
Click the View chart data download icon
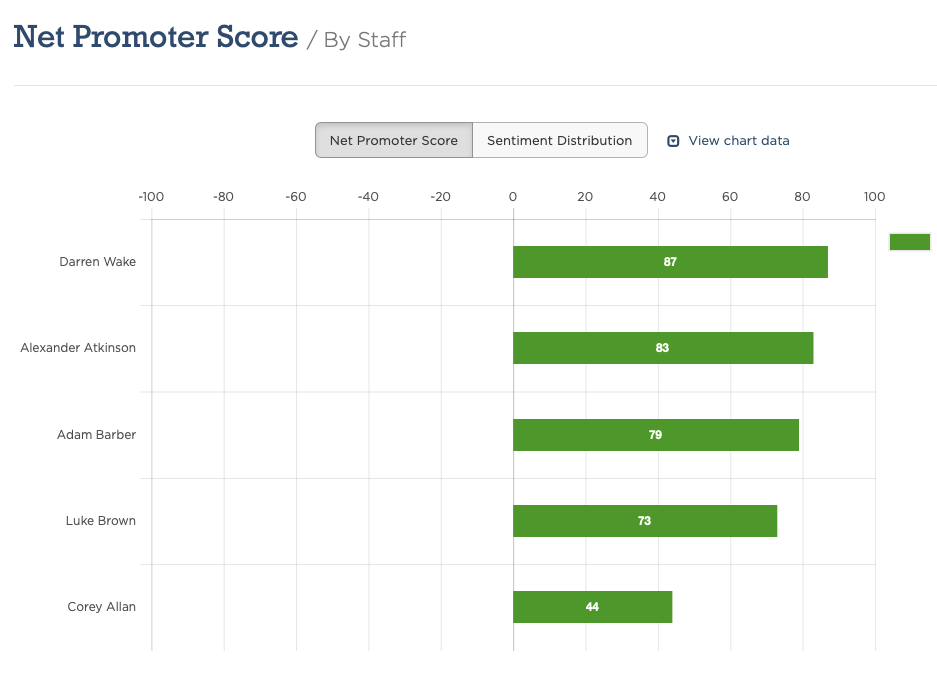(x=673, y=140)
